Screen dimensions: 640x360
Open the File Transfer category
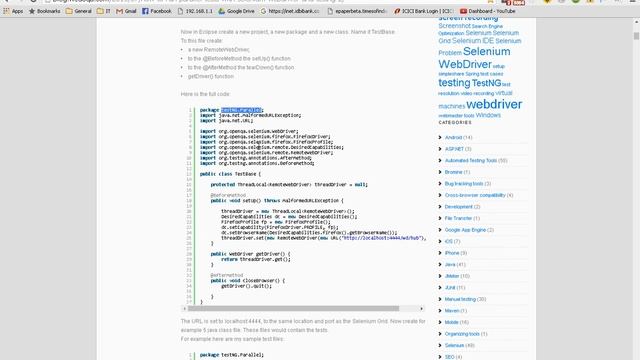458,218
